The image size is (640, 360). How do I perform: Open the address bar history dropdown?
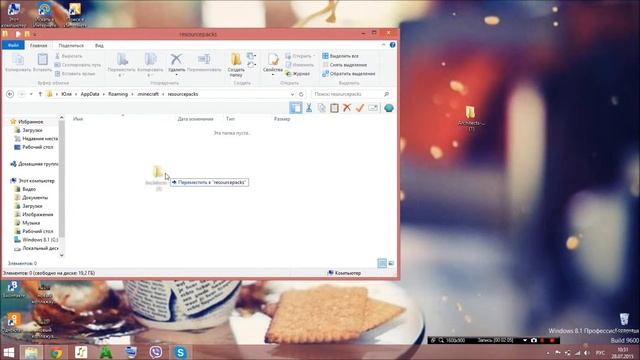point(292,94)
